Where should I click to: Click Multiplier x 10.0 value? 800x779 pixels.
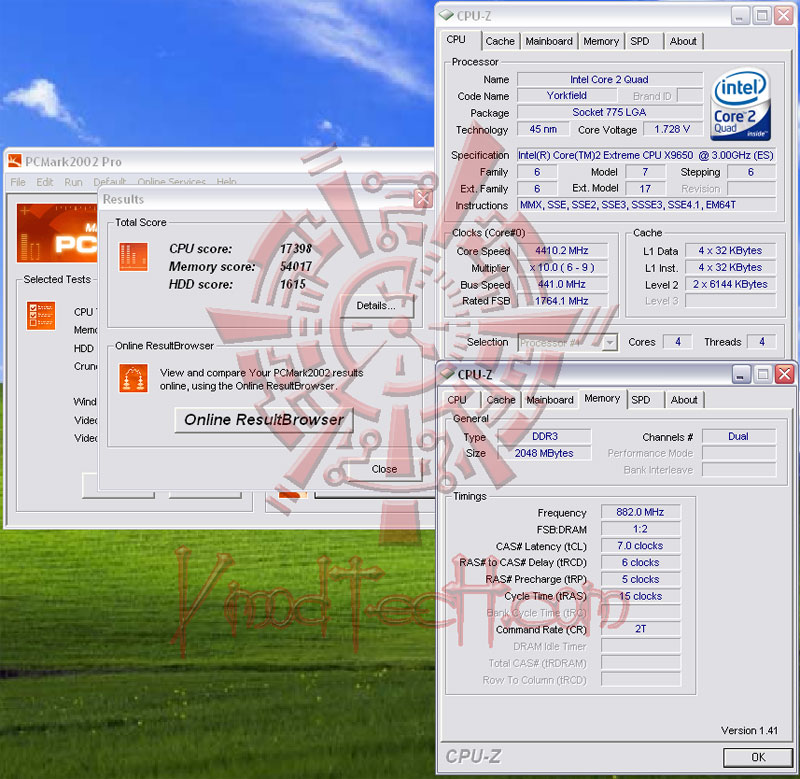(562, 268)
